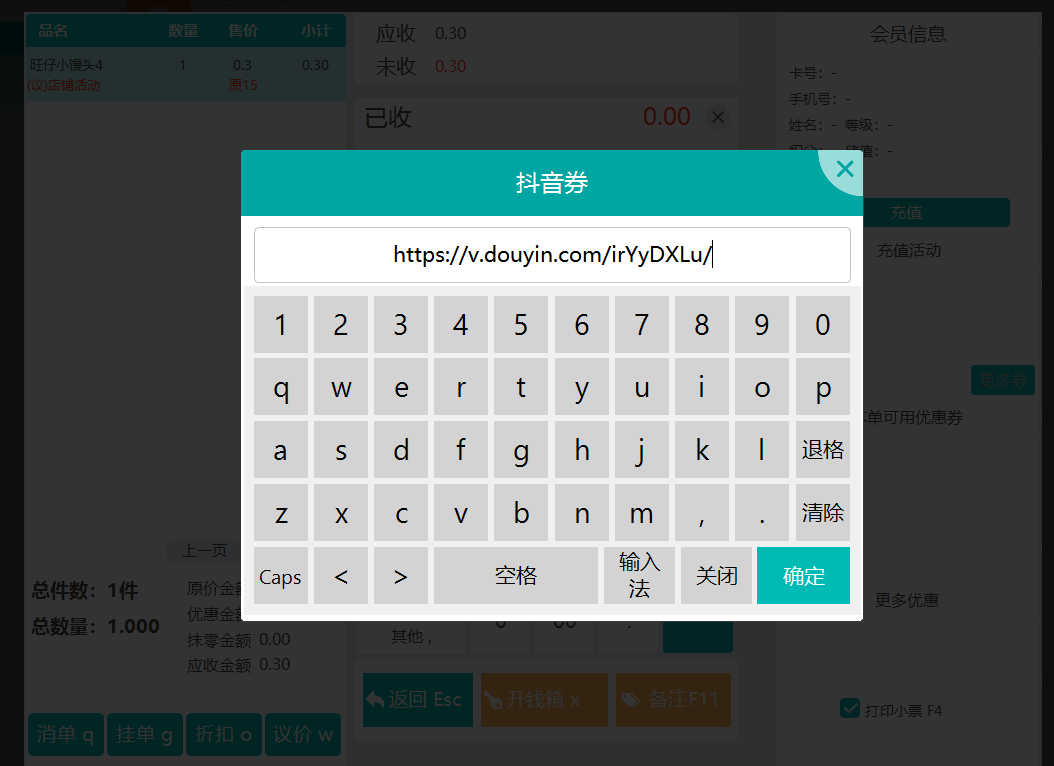Tap the letter l key
Viewport: 1054px width, 766px height.
coord(762,450)
